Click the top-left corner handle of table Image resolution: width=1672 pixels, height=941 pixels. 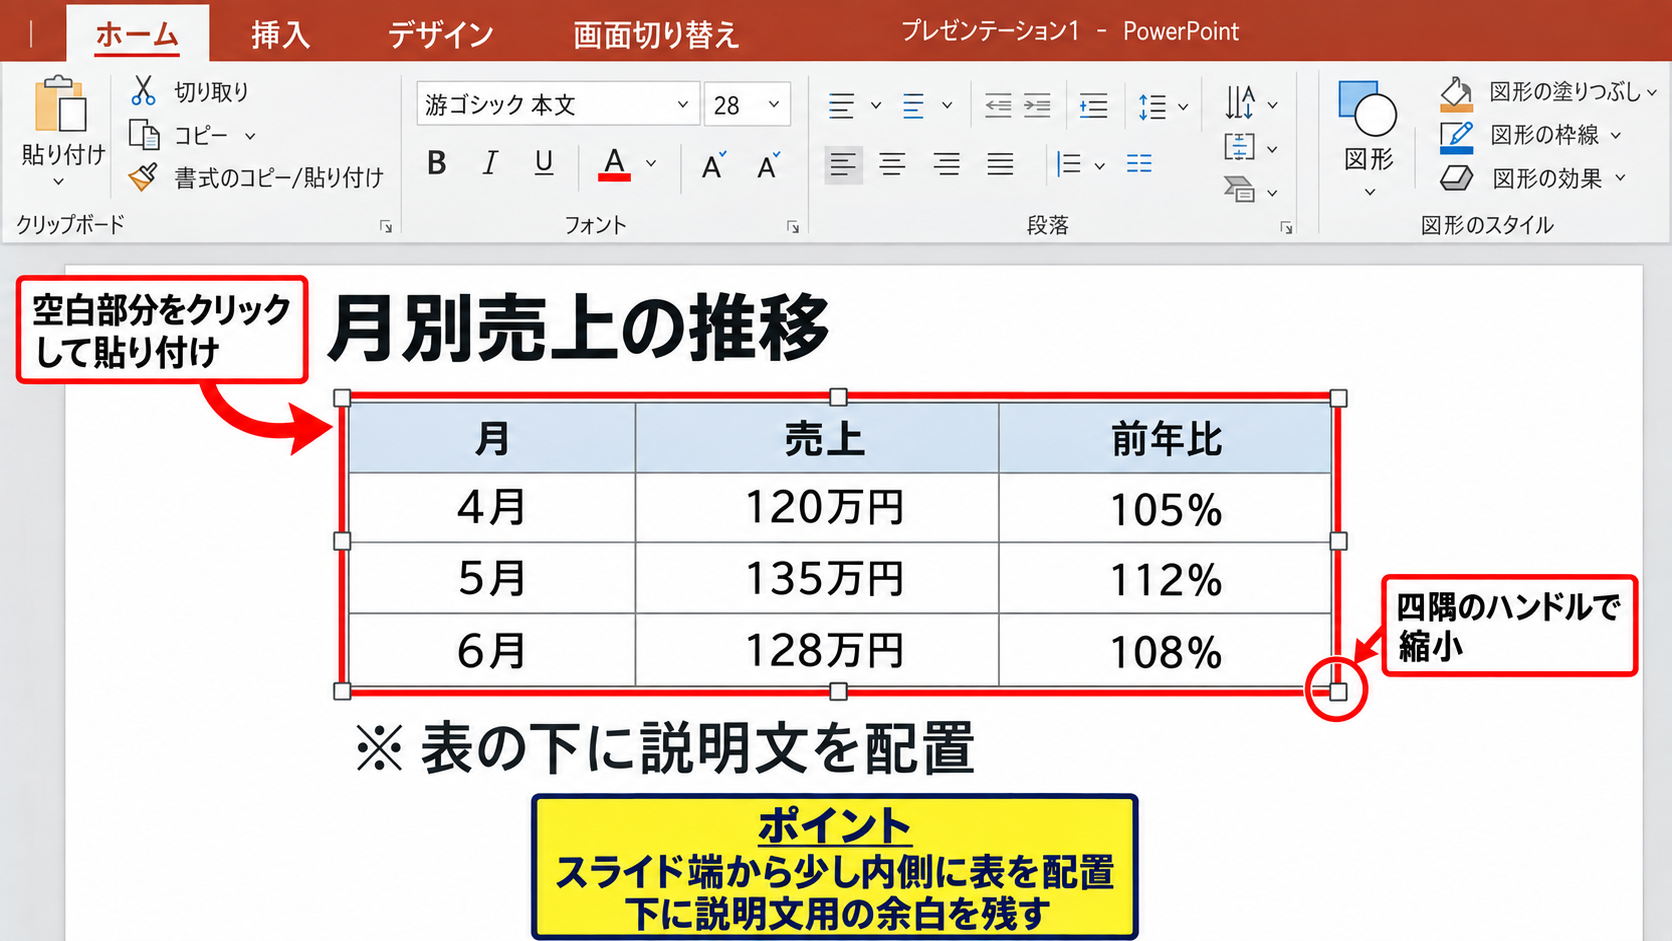[342, 398]
